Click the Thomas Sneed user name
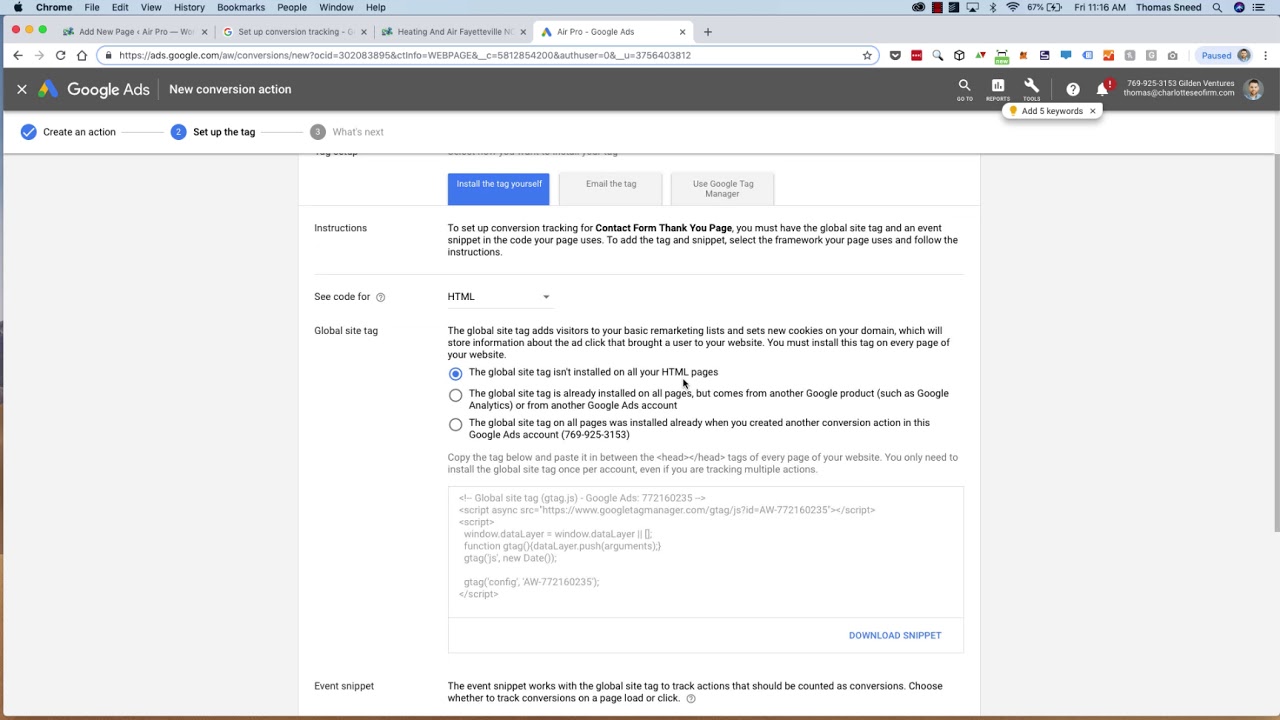The height and width of the screenshot is (720, 1280). pyautogui.click(x=1170, y=7)
